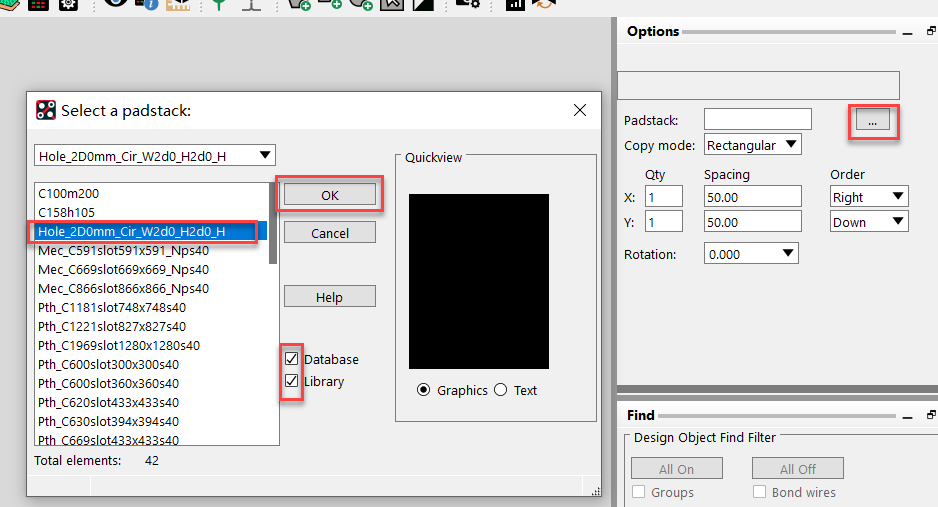938x507 pixels.
Task: Click the green pin icon in the toolbar
Action: pos(219,5)
